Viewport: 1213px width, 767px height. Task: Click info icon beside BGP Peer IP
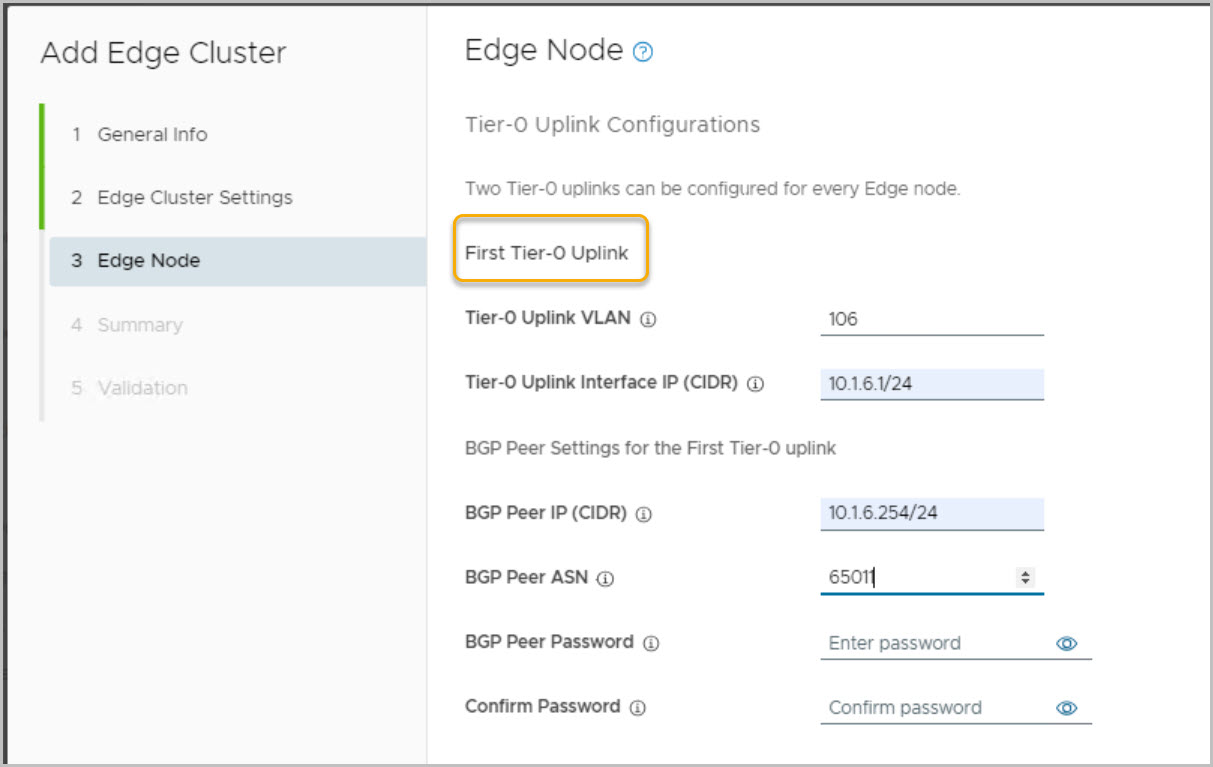pyautogui.click(x=644, y=514)
